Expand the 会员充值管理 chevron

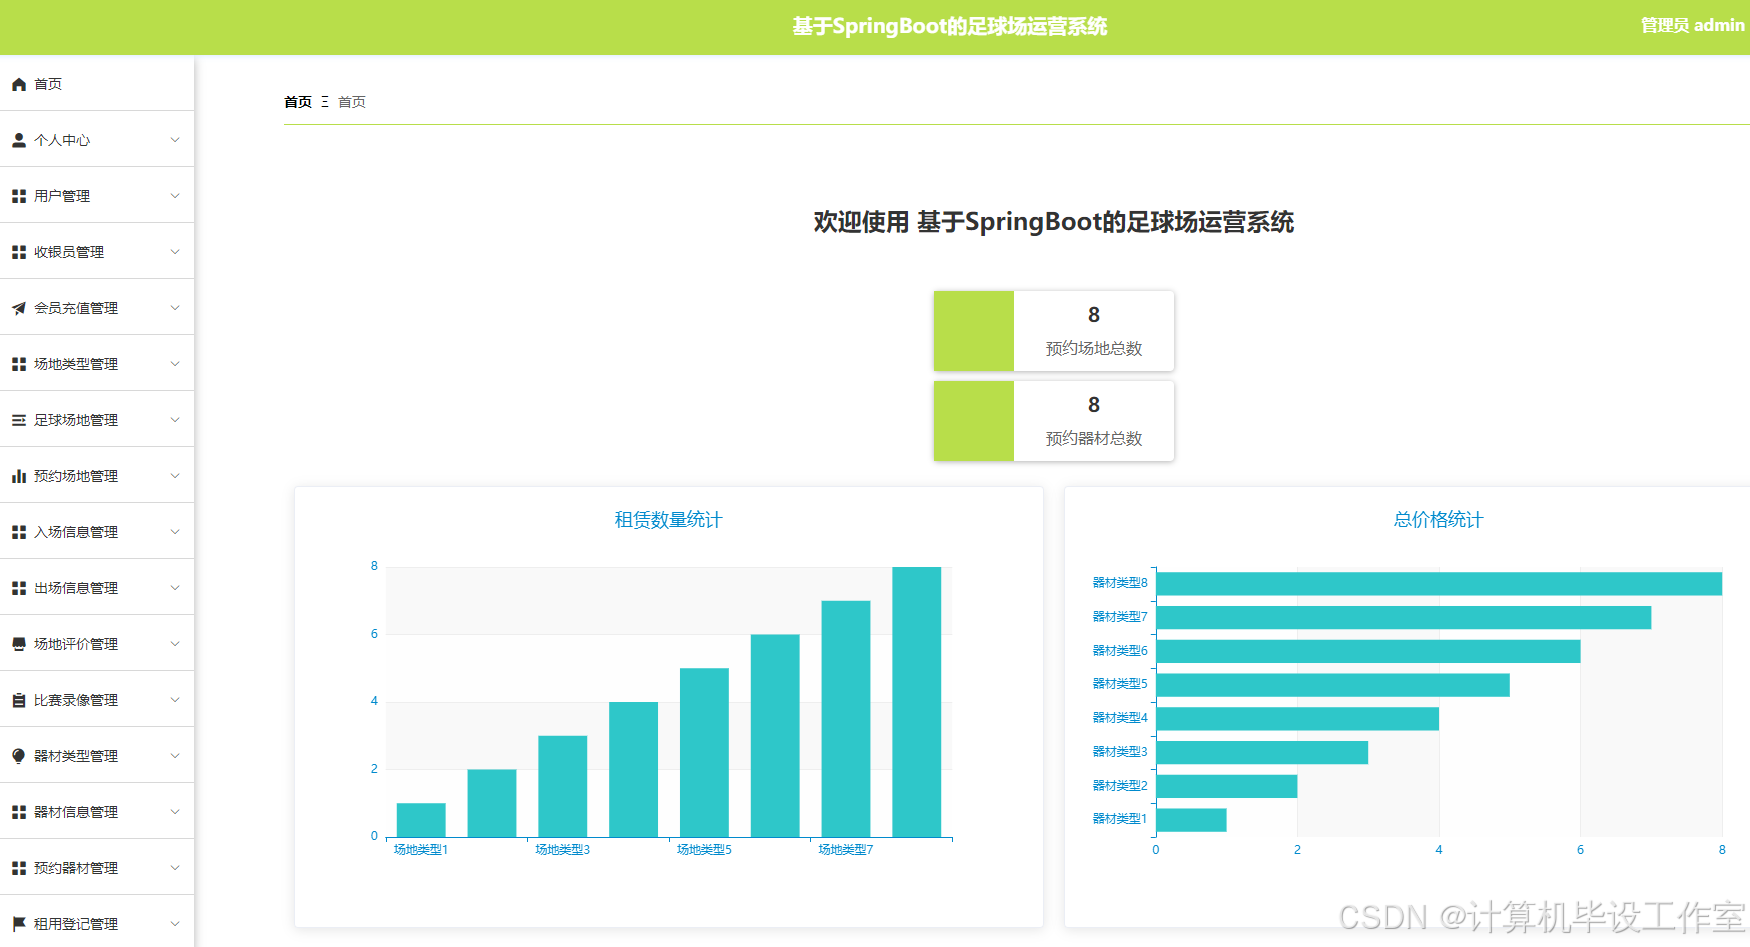click(x=175, y=308)
